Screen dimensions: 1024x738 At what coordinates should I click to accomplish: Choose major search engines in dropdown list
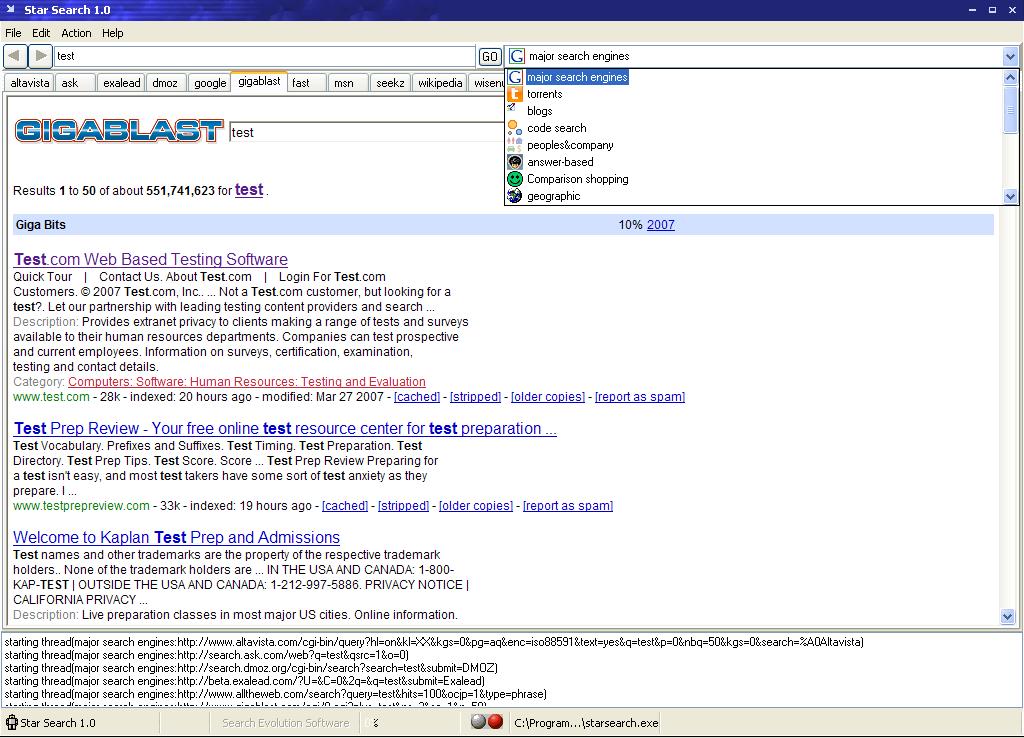pyautogui.click(x=577, y=77)
